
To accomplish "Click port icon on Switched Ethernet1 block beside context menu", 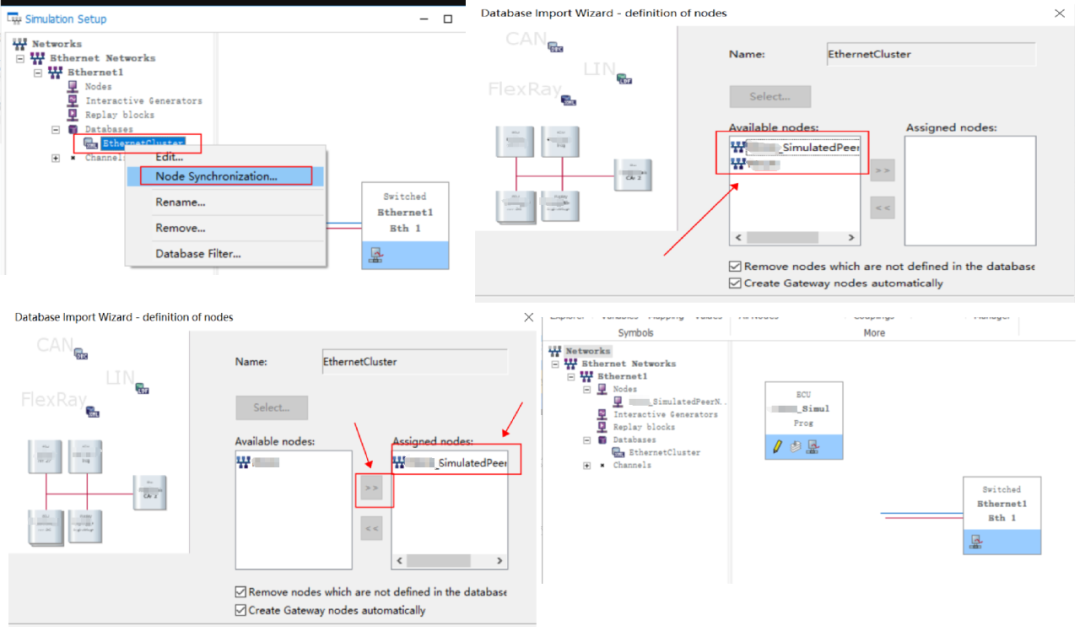I will click(376, 256).
